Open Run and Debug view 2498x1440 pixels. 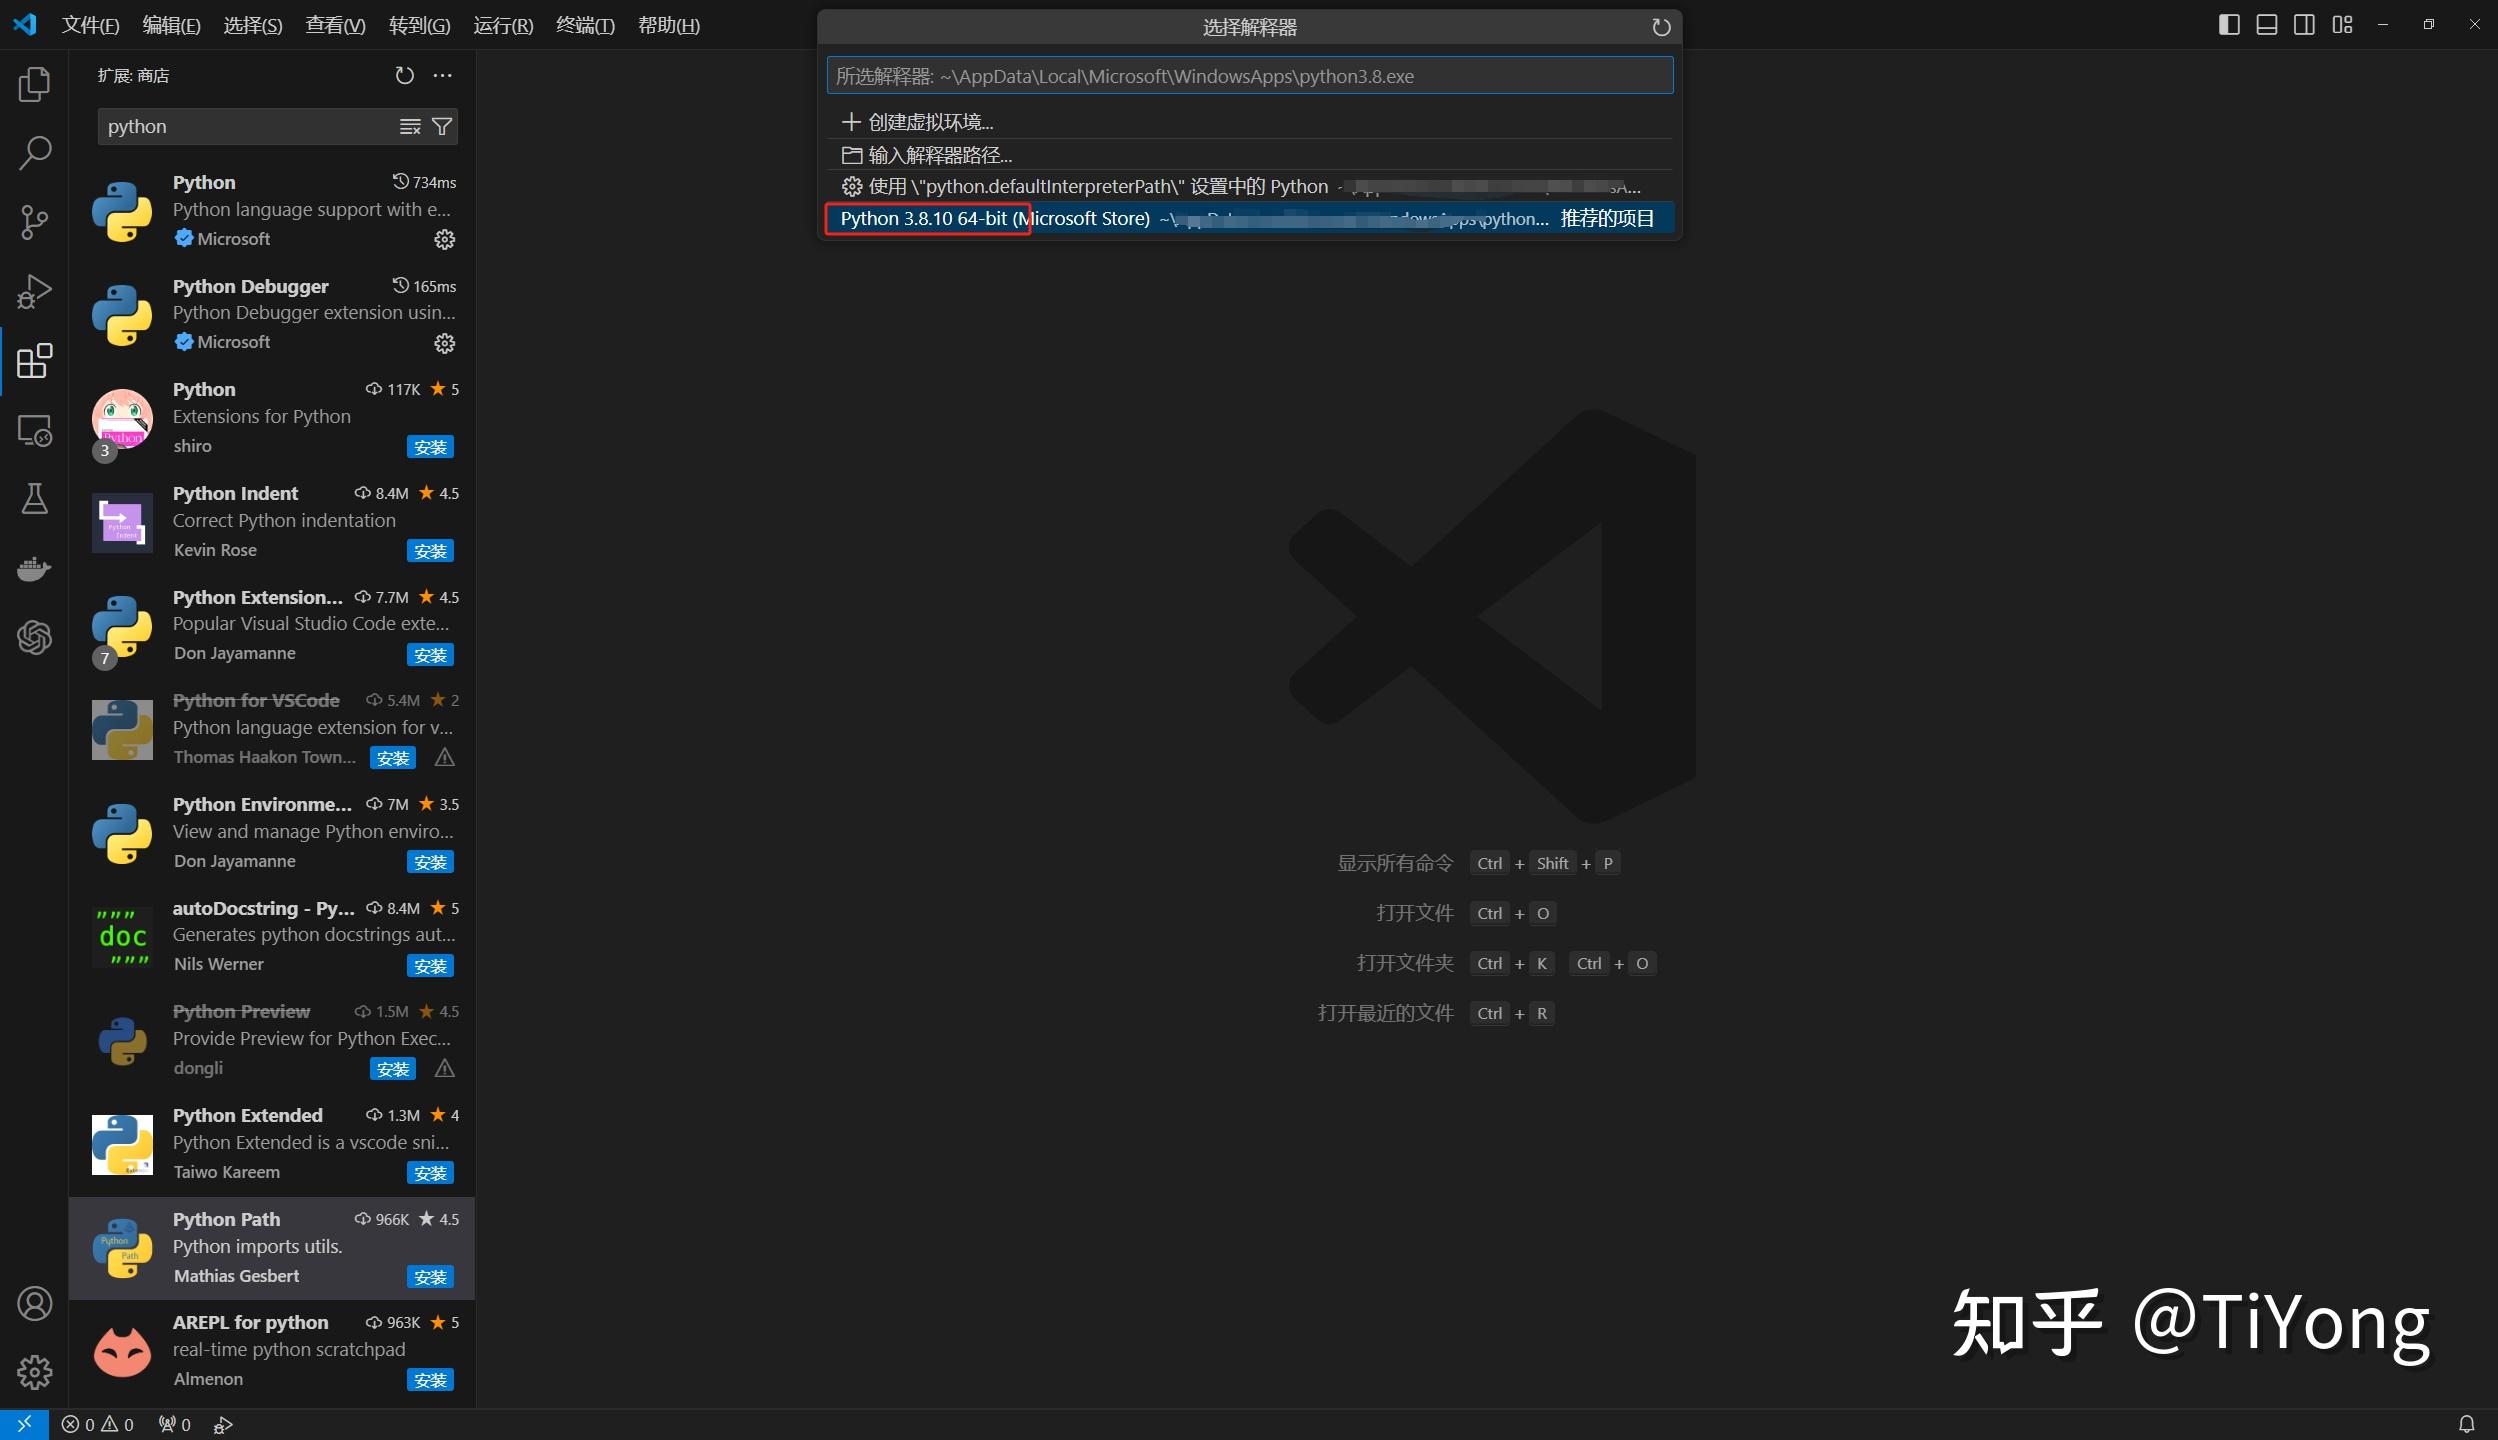coord(34,291)
